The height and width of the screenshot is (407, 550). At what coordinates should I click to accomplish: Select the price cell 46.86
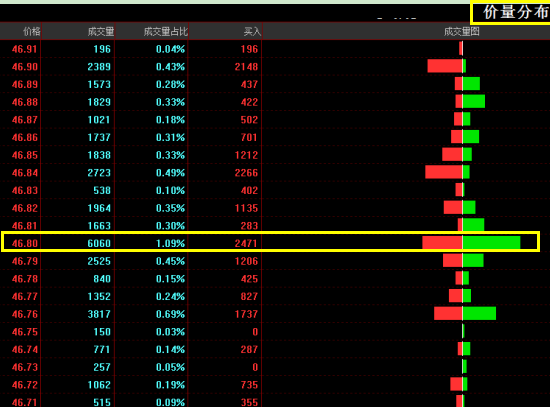25,137
